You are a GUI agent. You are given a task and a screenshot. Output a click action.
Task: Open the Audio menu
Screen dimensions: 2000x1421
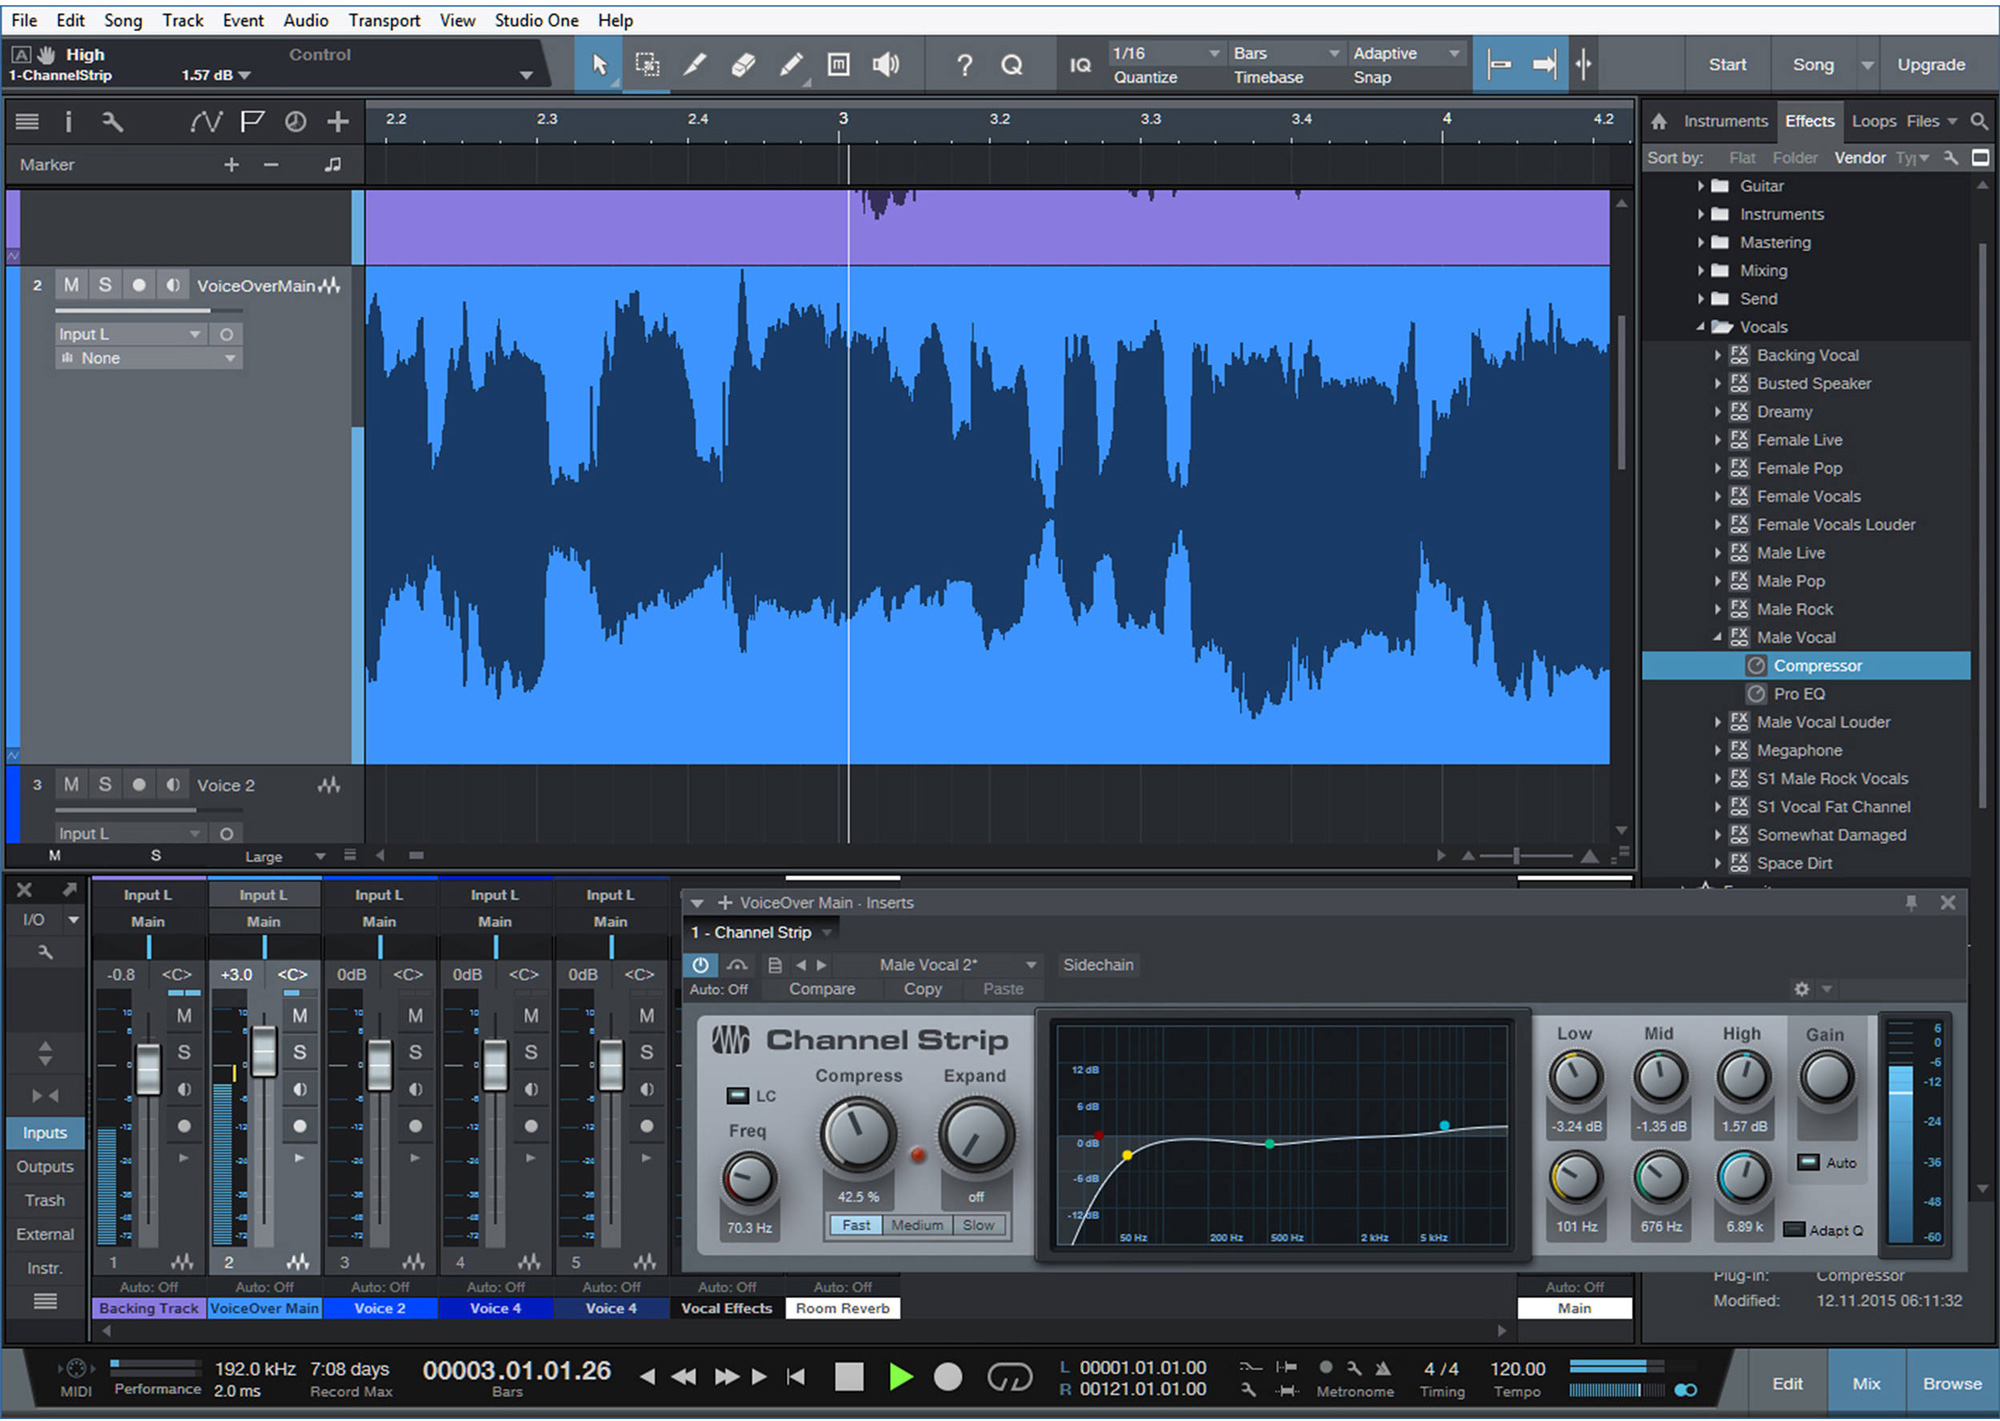click(306, 20)
